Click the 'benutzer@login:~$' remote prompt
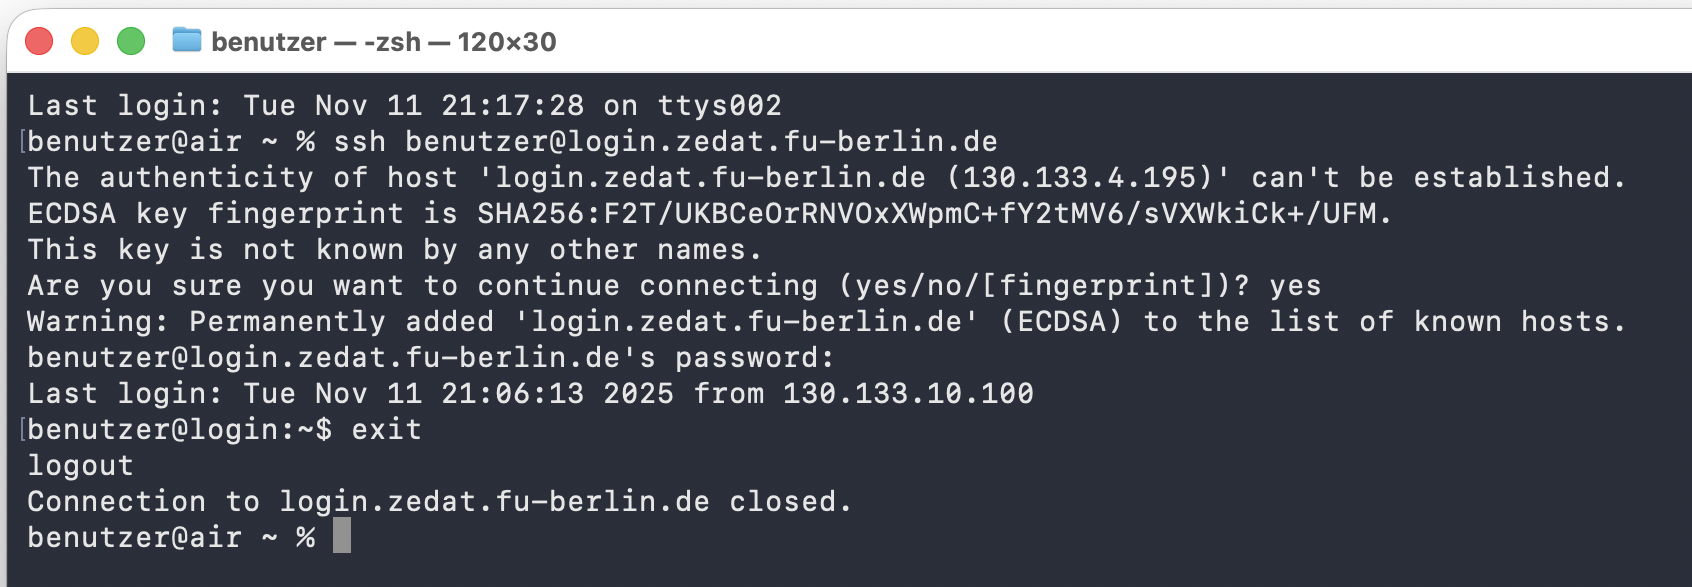 coord(180,430)
